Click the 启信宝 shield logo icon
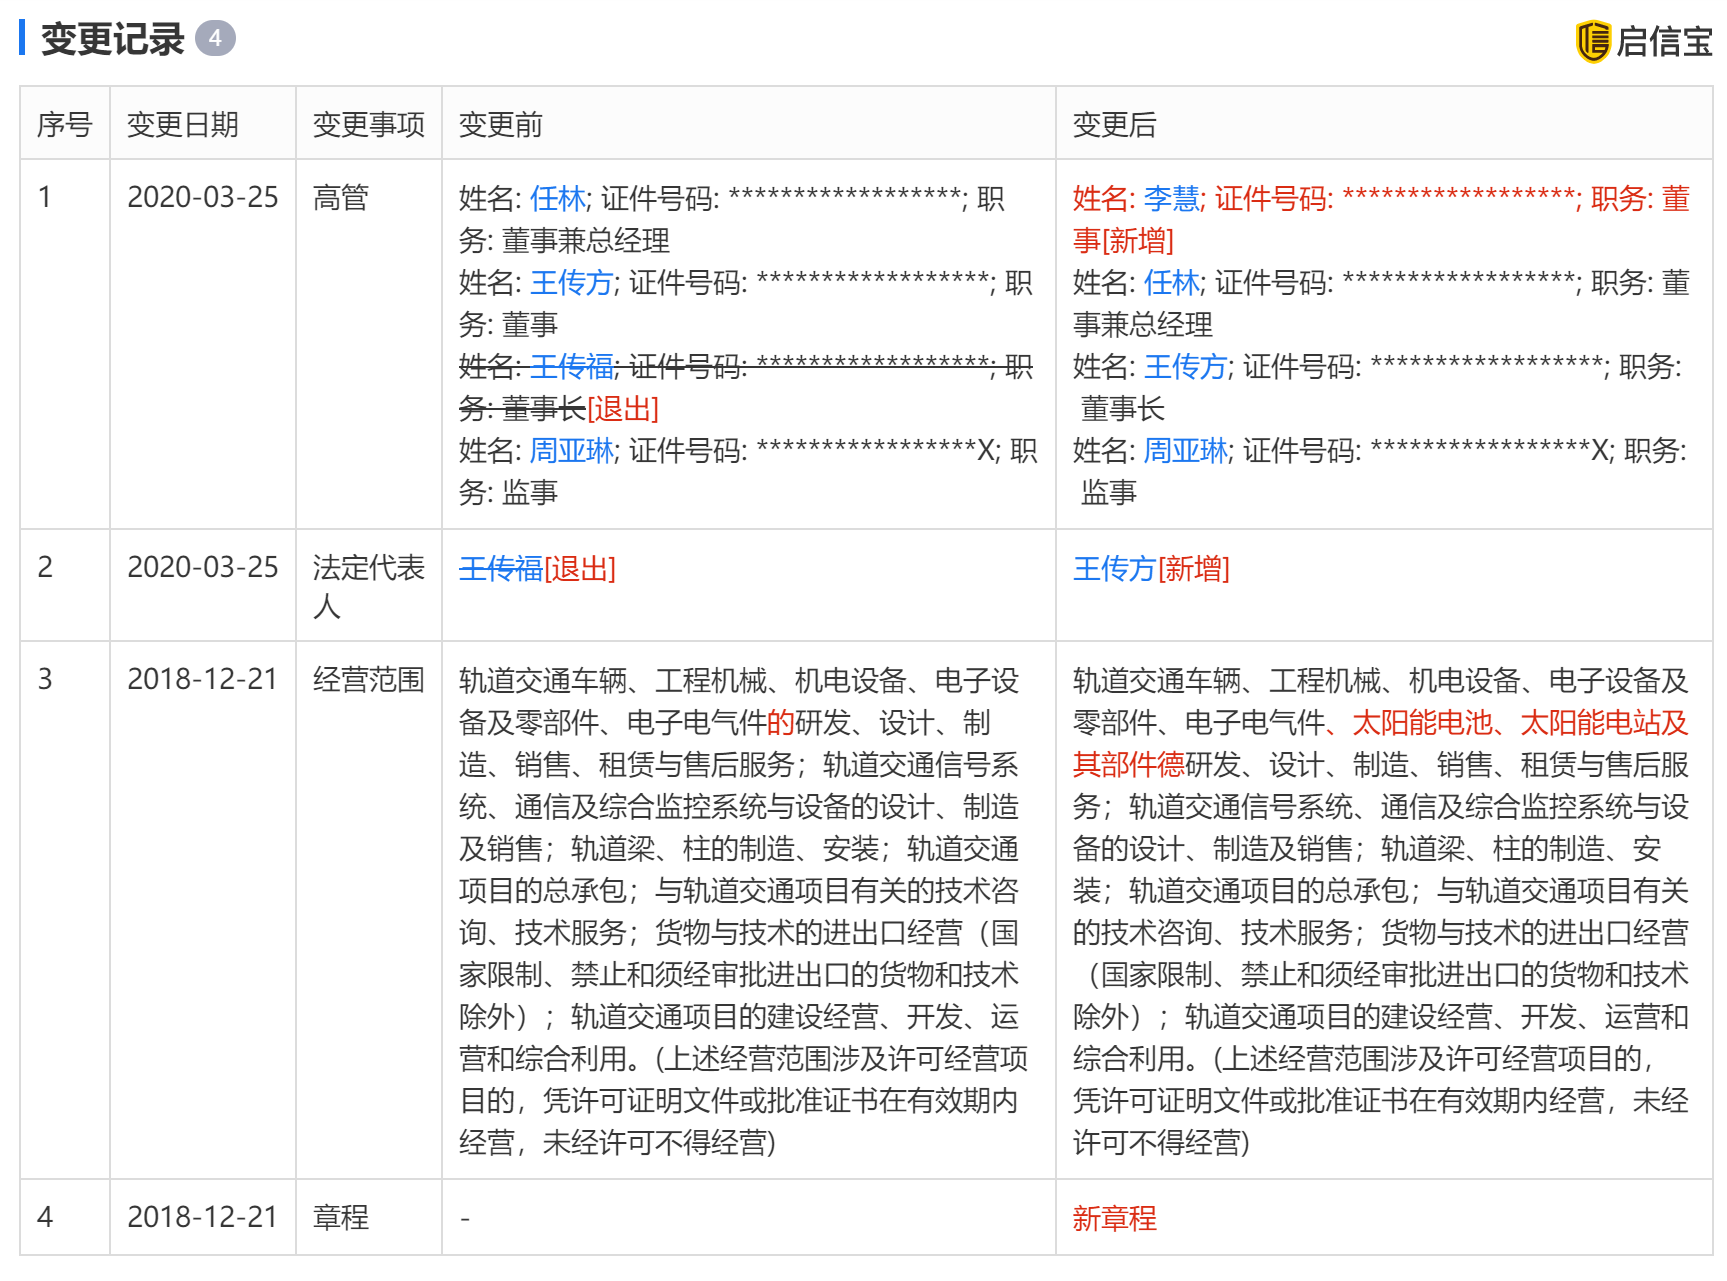The image size is (1727, 1281). (1592, 41)
